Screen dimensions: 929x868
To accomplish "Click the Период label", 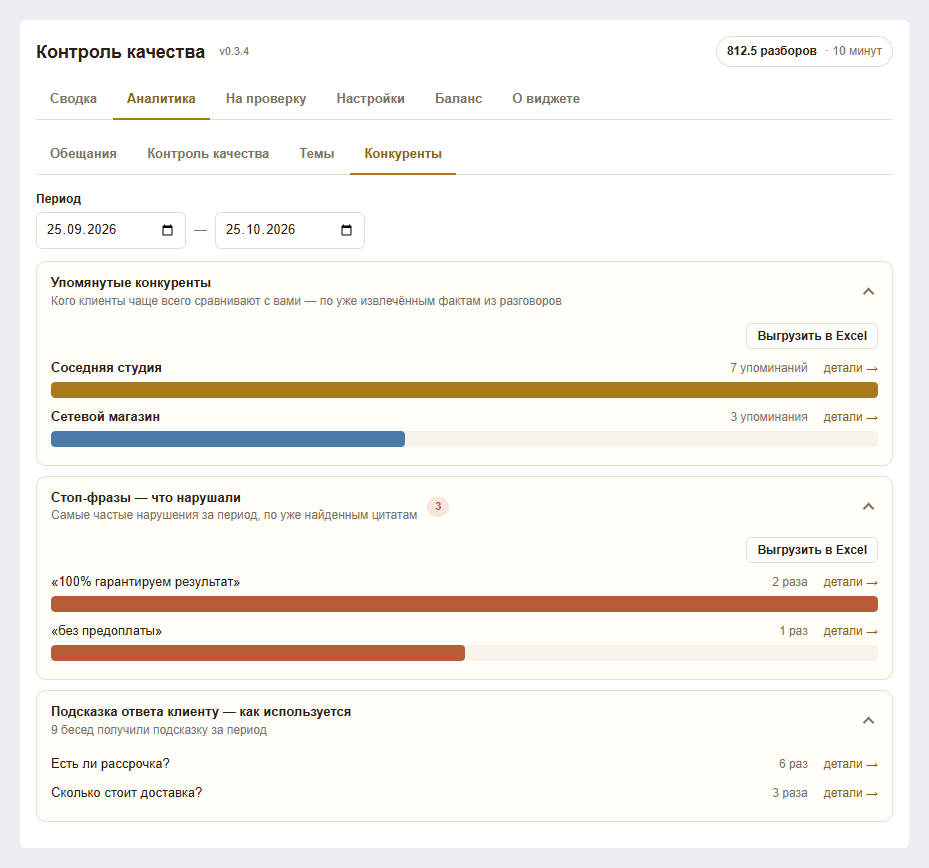I will coord(59,198).
